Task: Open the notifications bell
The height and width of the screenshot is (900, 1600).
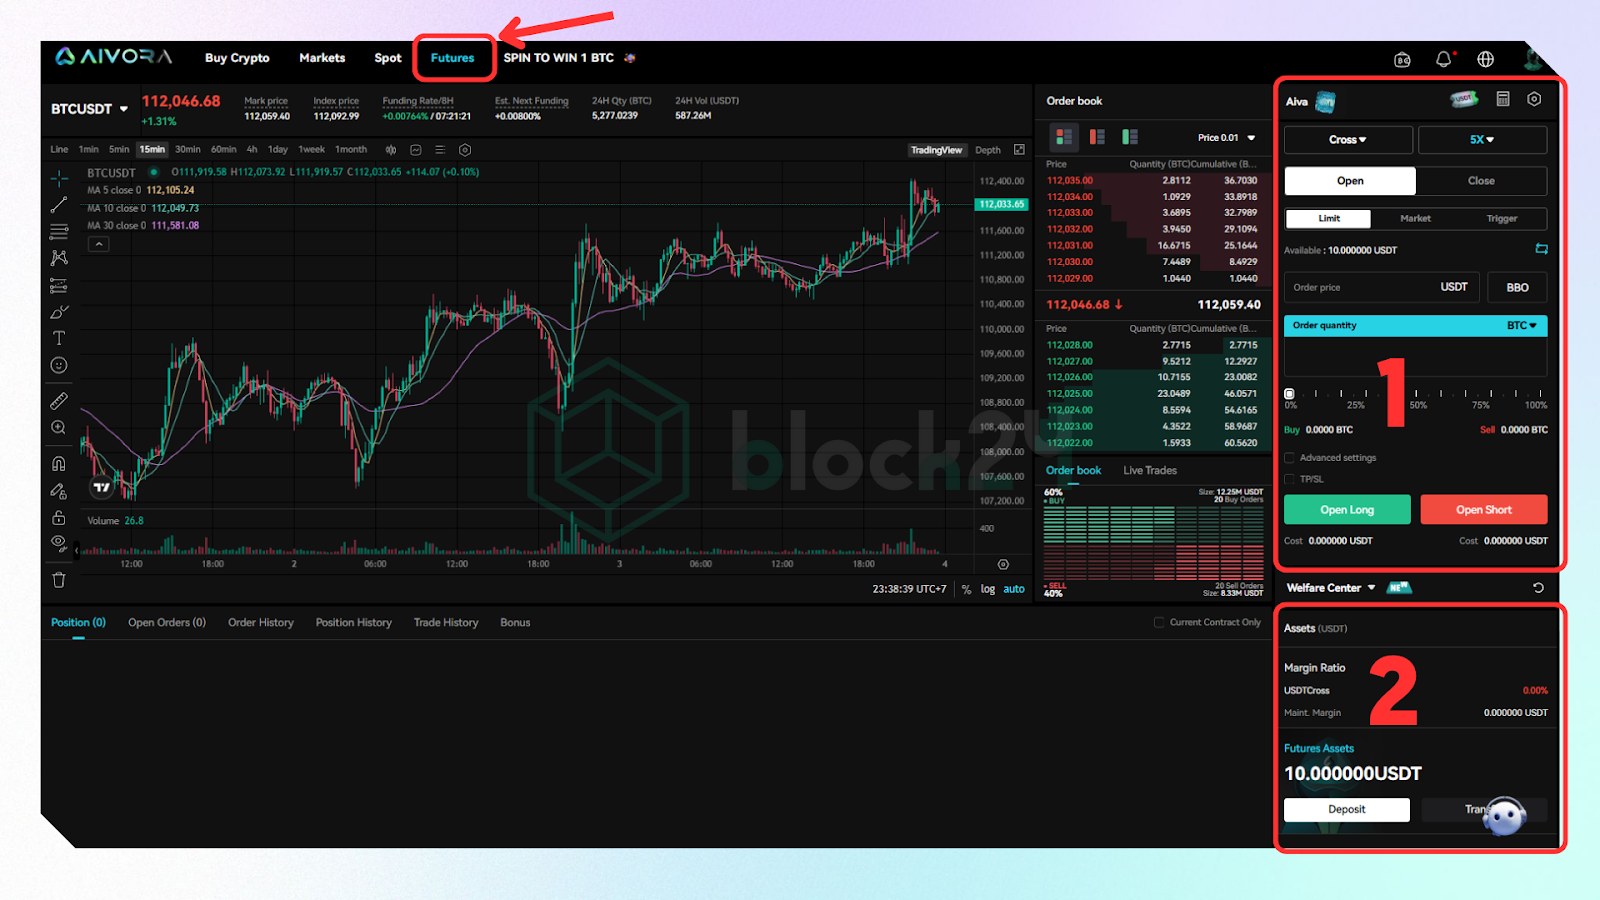Action: coord(1443,59)
